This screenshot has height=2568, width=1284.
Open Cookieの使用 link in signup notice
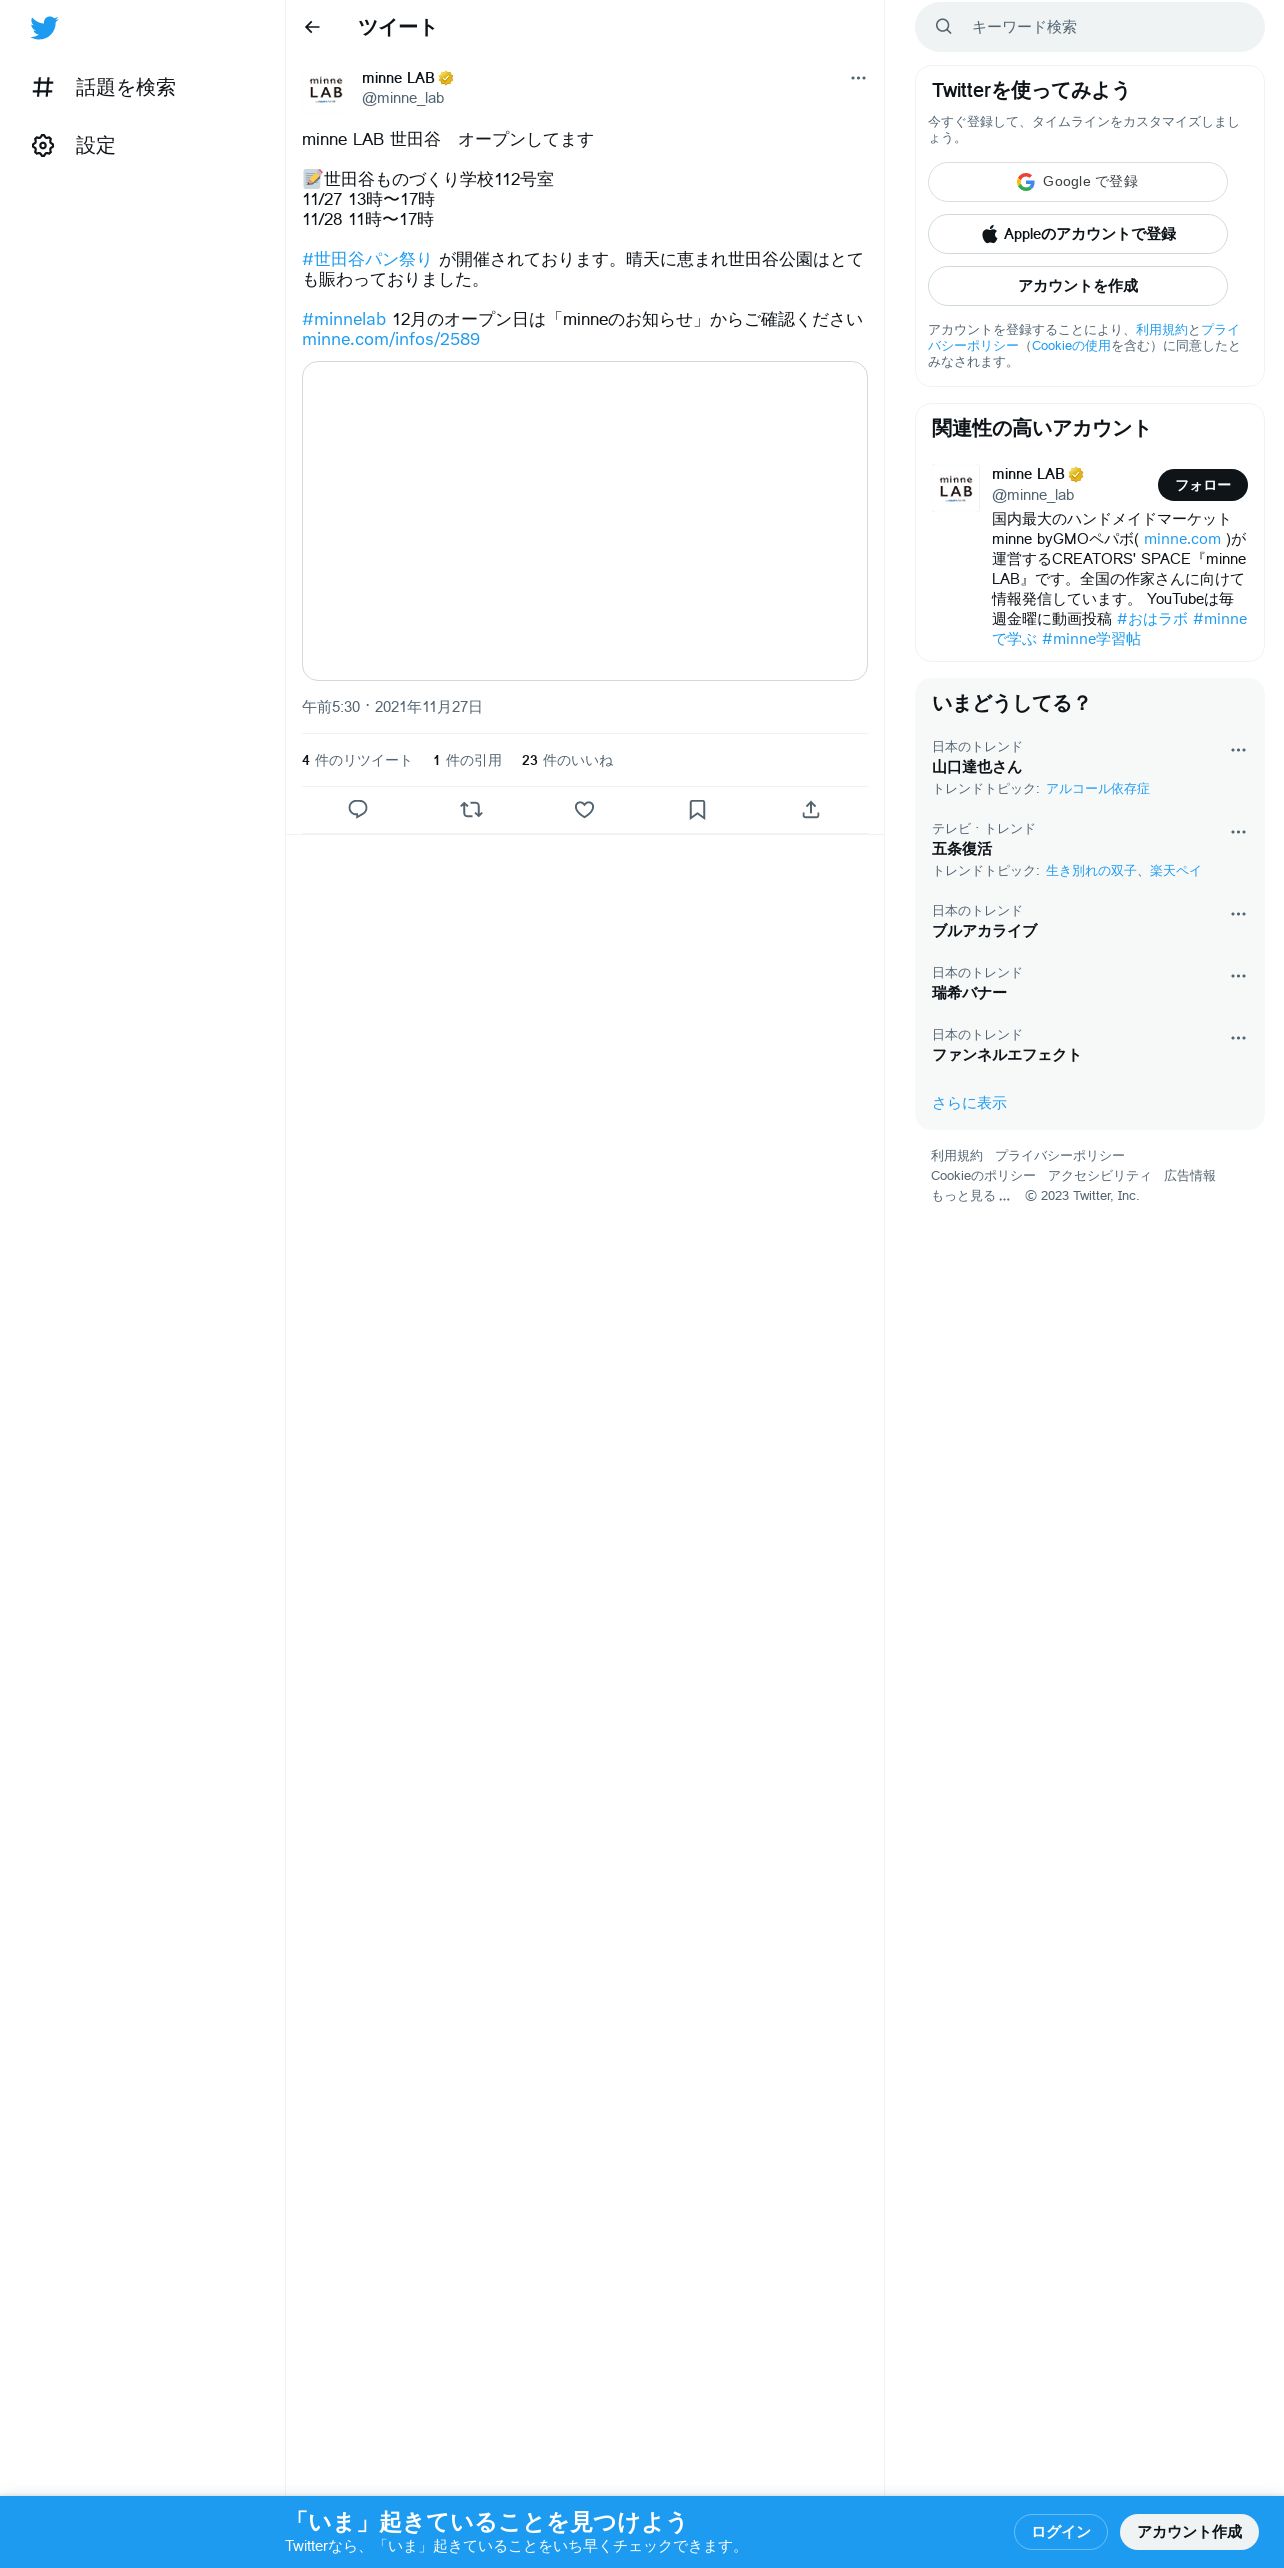tap(1071, 346)
